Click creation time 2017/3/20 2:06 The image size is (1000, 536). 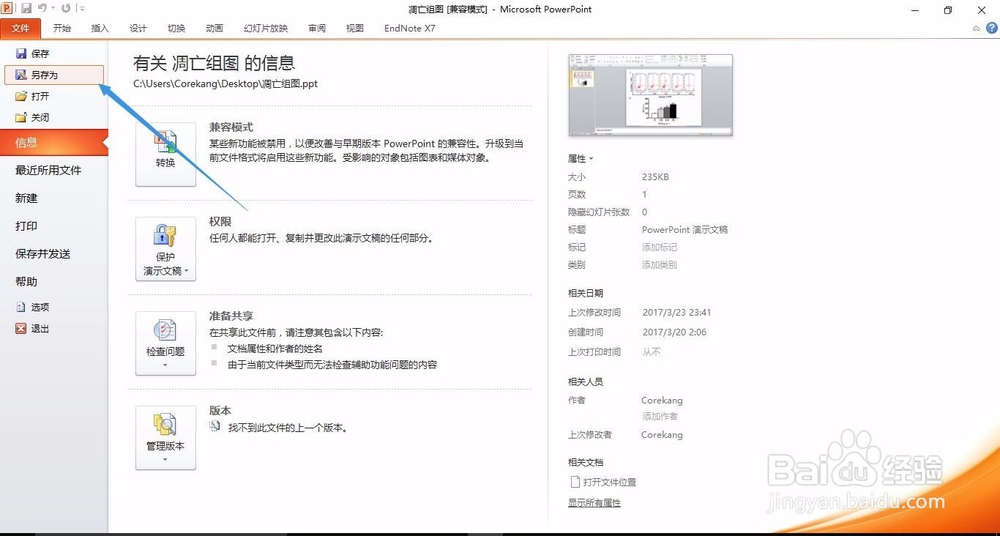[673, 332]
